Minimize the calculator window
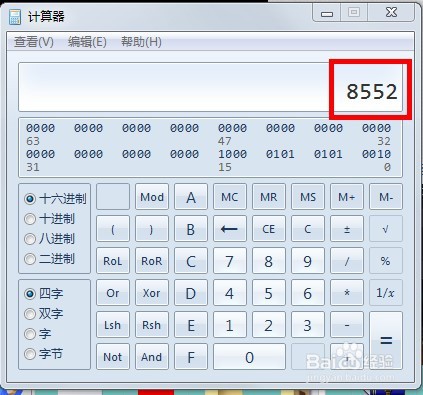423x395 pixels. pos(327,13)
